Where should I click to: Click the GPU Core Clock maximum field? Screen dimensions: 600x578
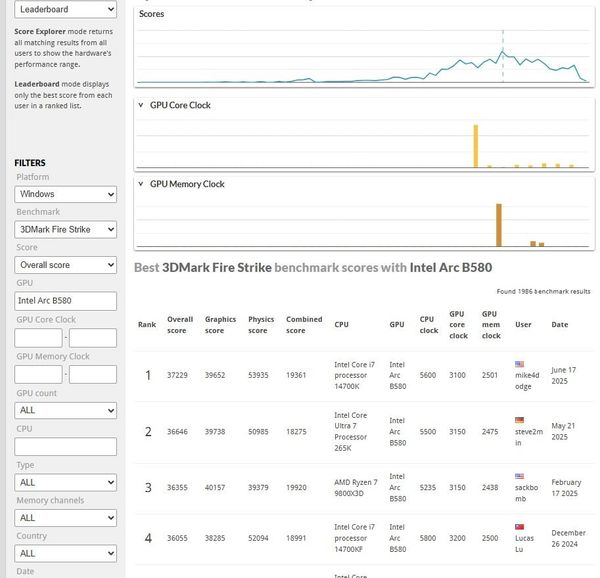point(93,338)
